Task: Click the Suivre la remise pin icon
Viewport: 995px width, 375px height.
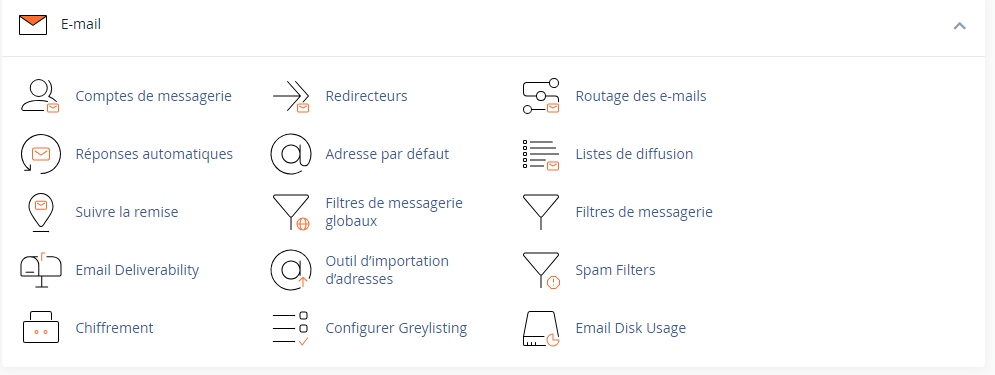Action: [x=41, y=212]
